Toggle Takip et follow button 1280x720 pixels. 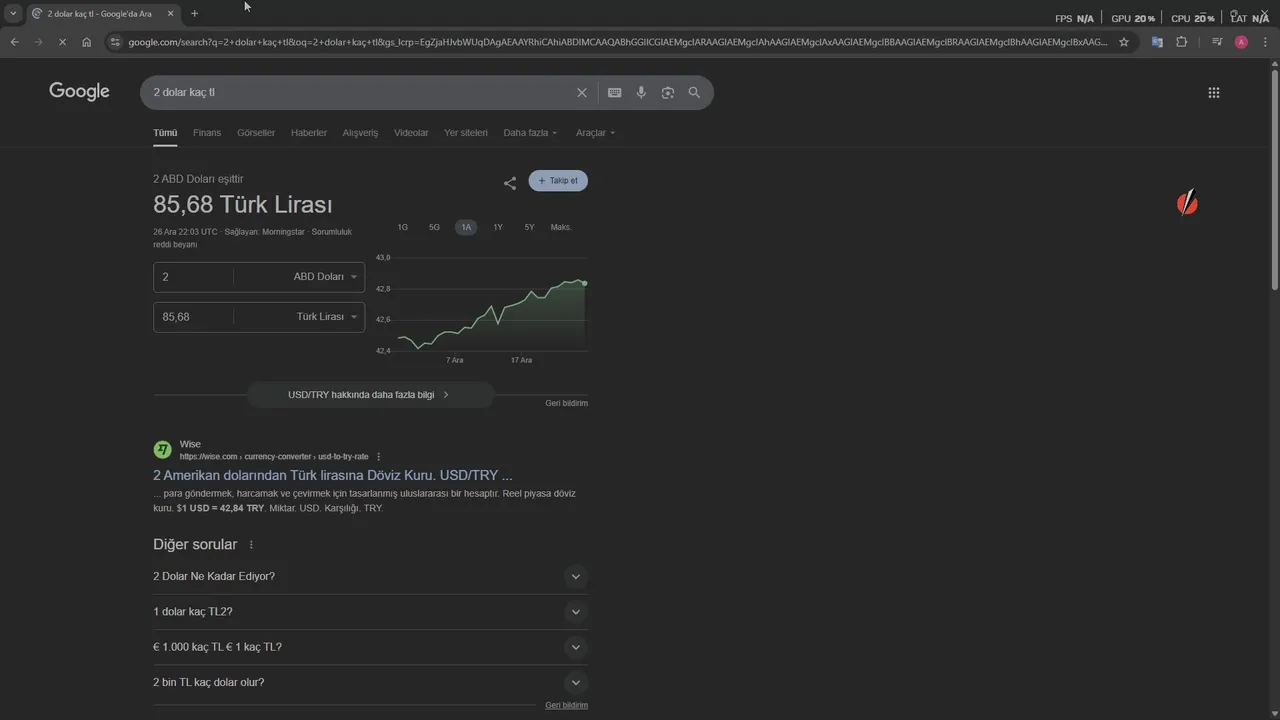(x=558, y=181)
